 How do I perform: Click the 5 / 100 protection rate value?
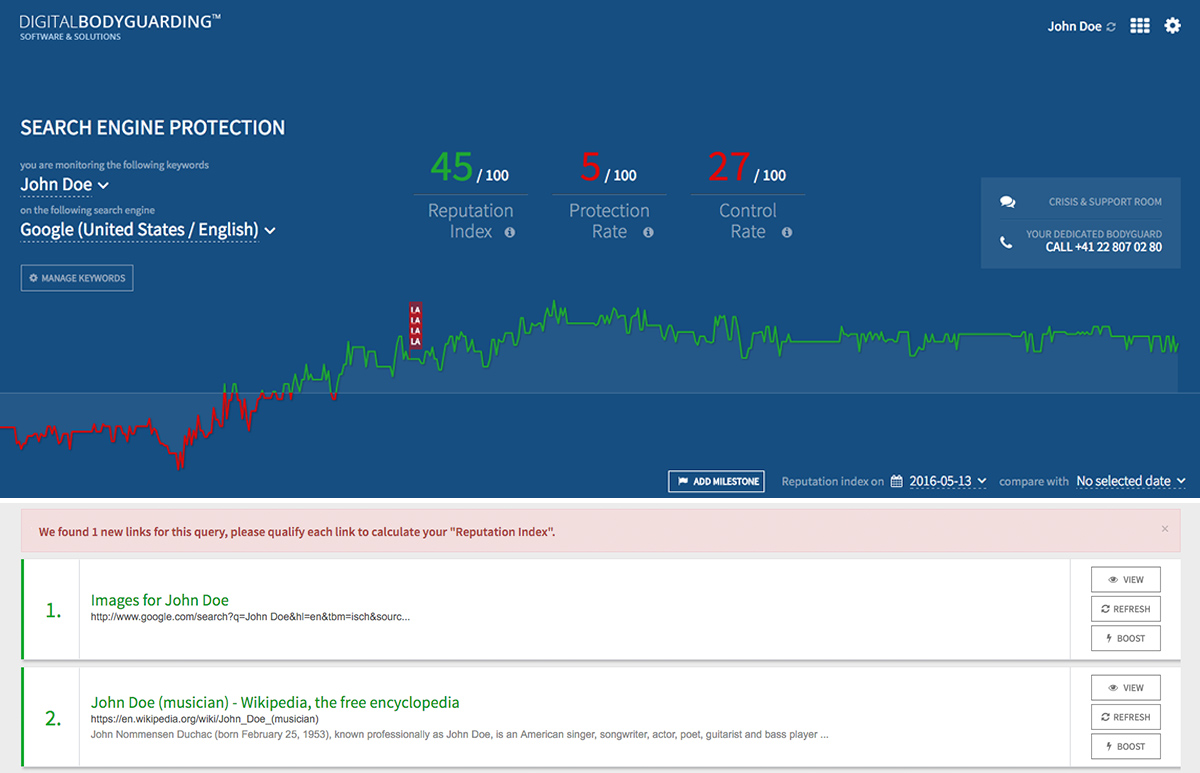608,167
